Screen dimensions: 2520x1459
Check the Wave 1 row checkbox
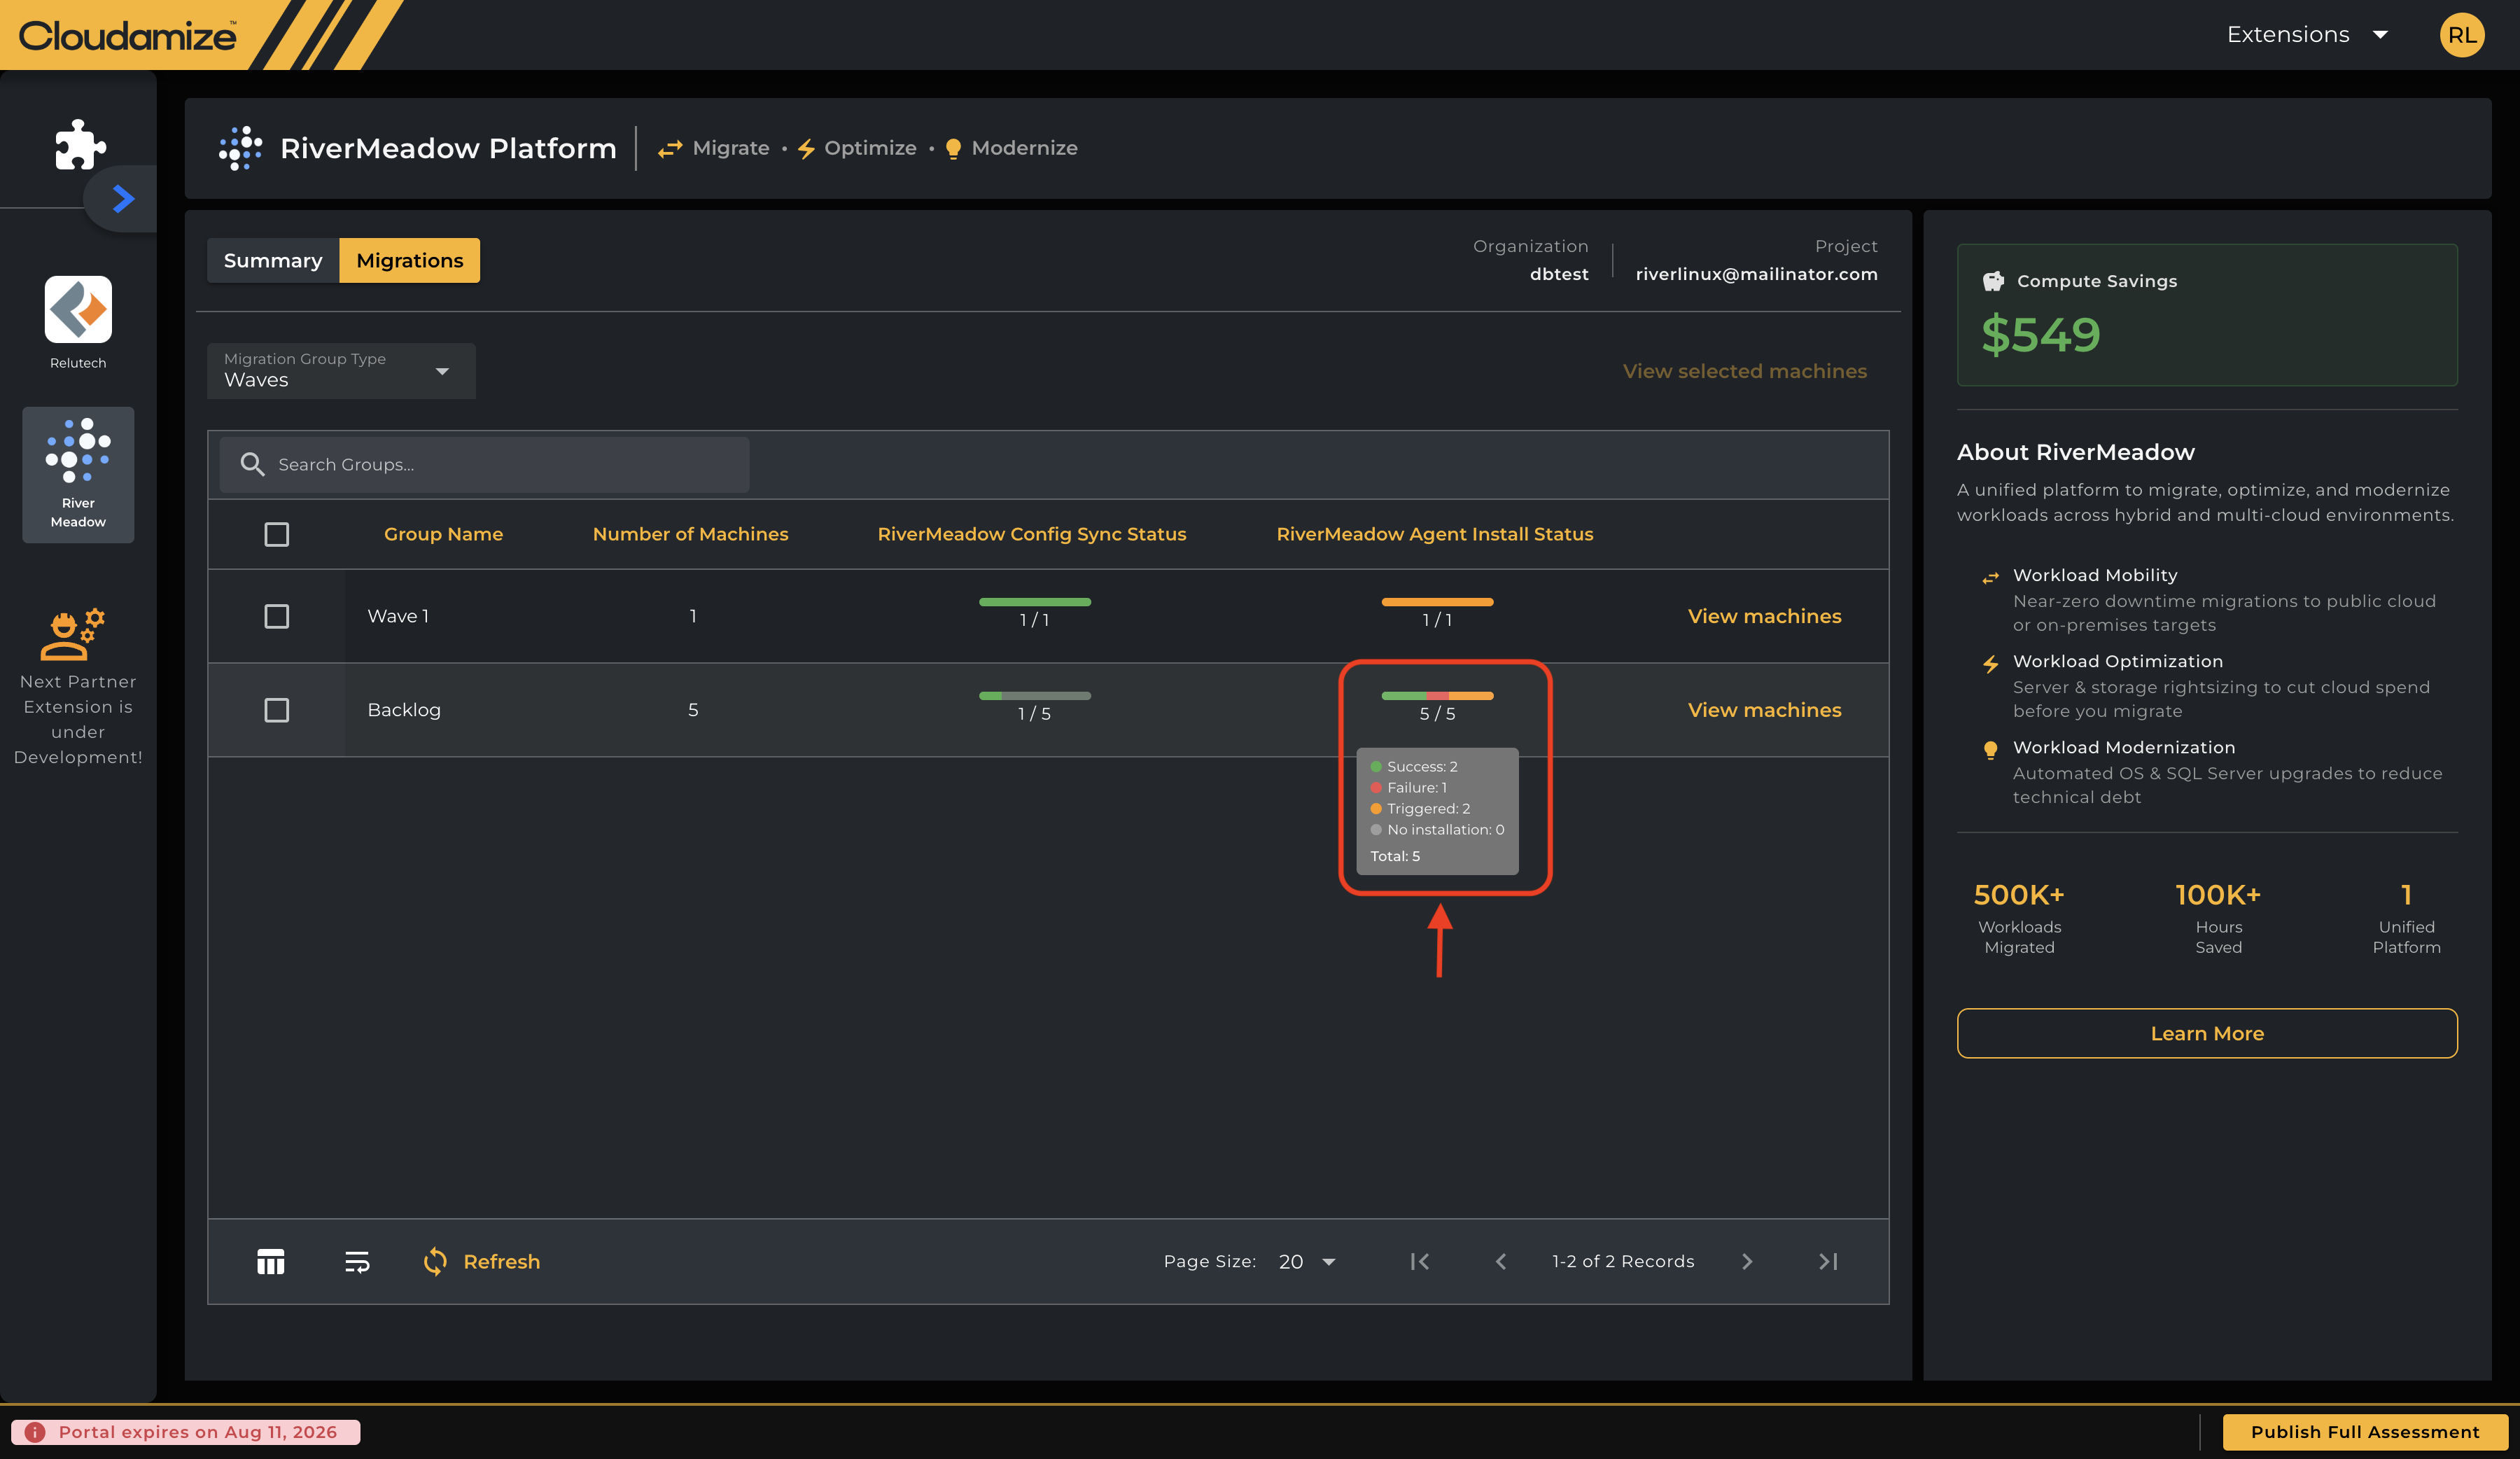click(277, 616)
